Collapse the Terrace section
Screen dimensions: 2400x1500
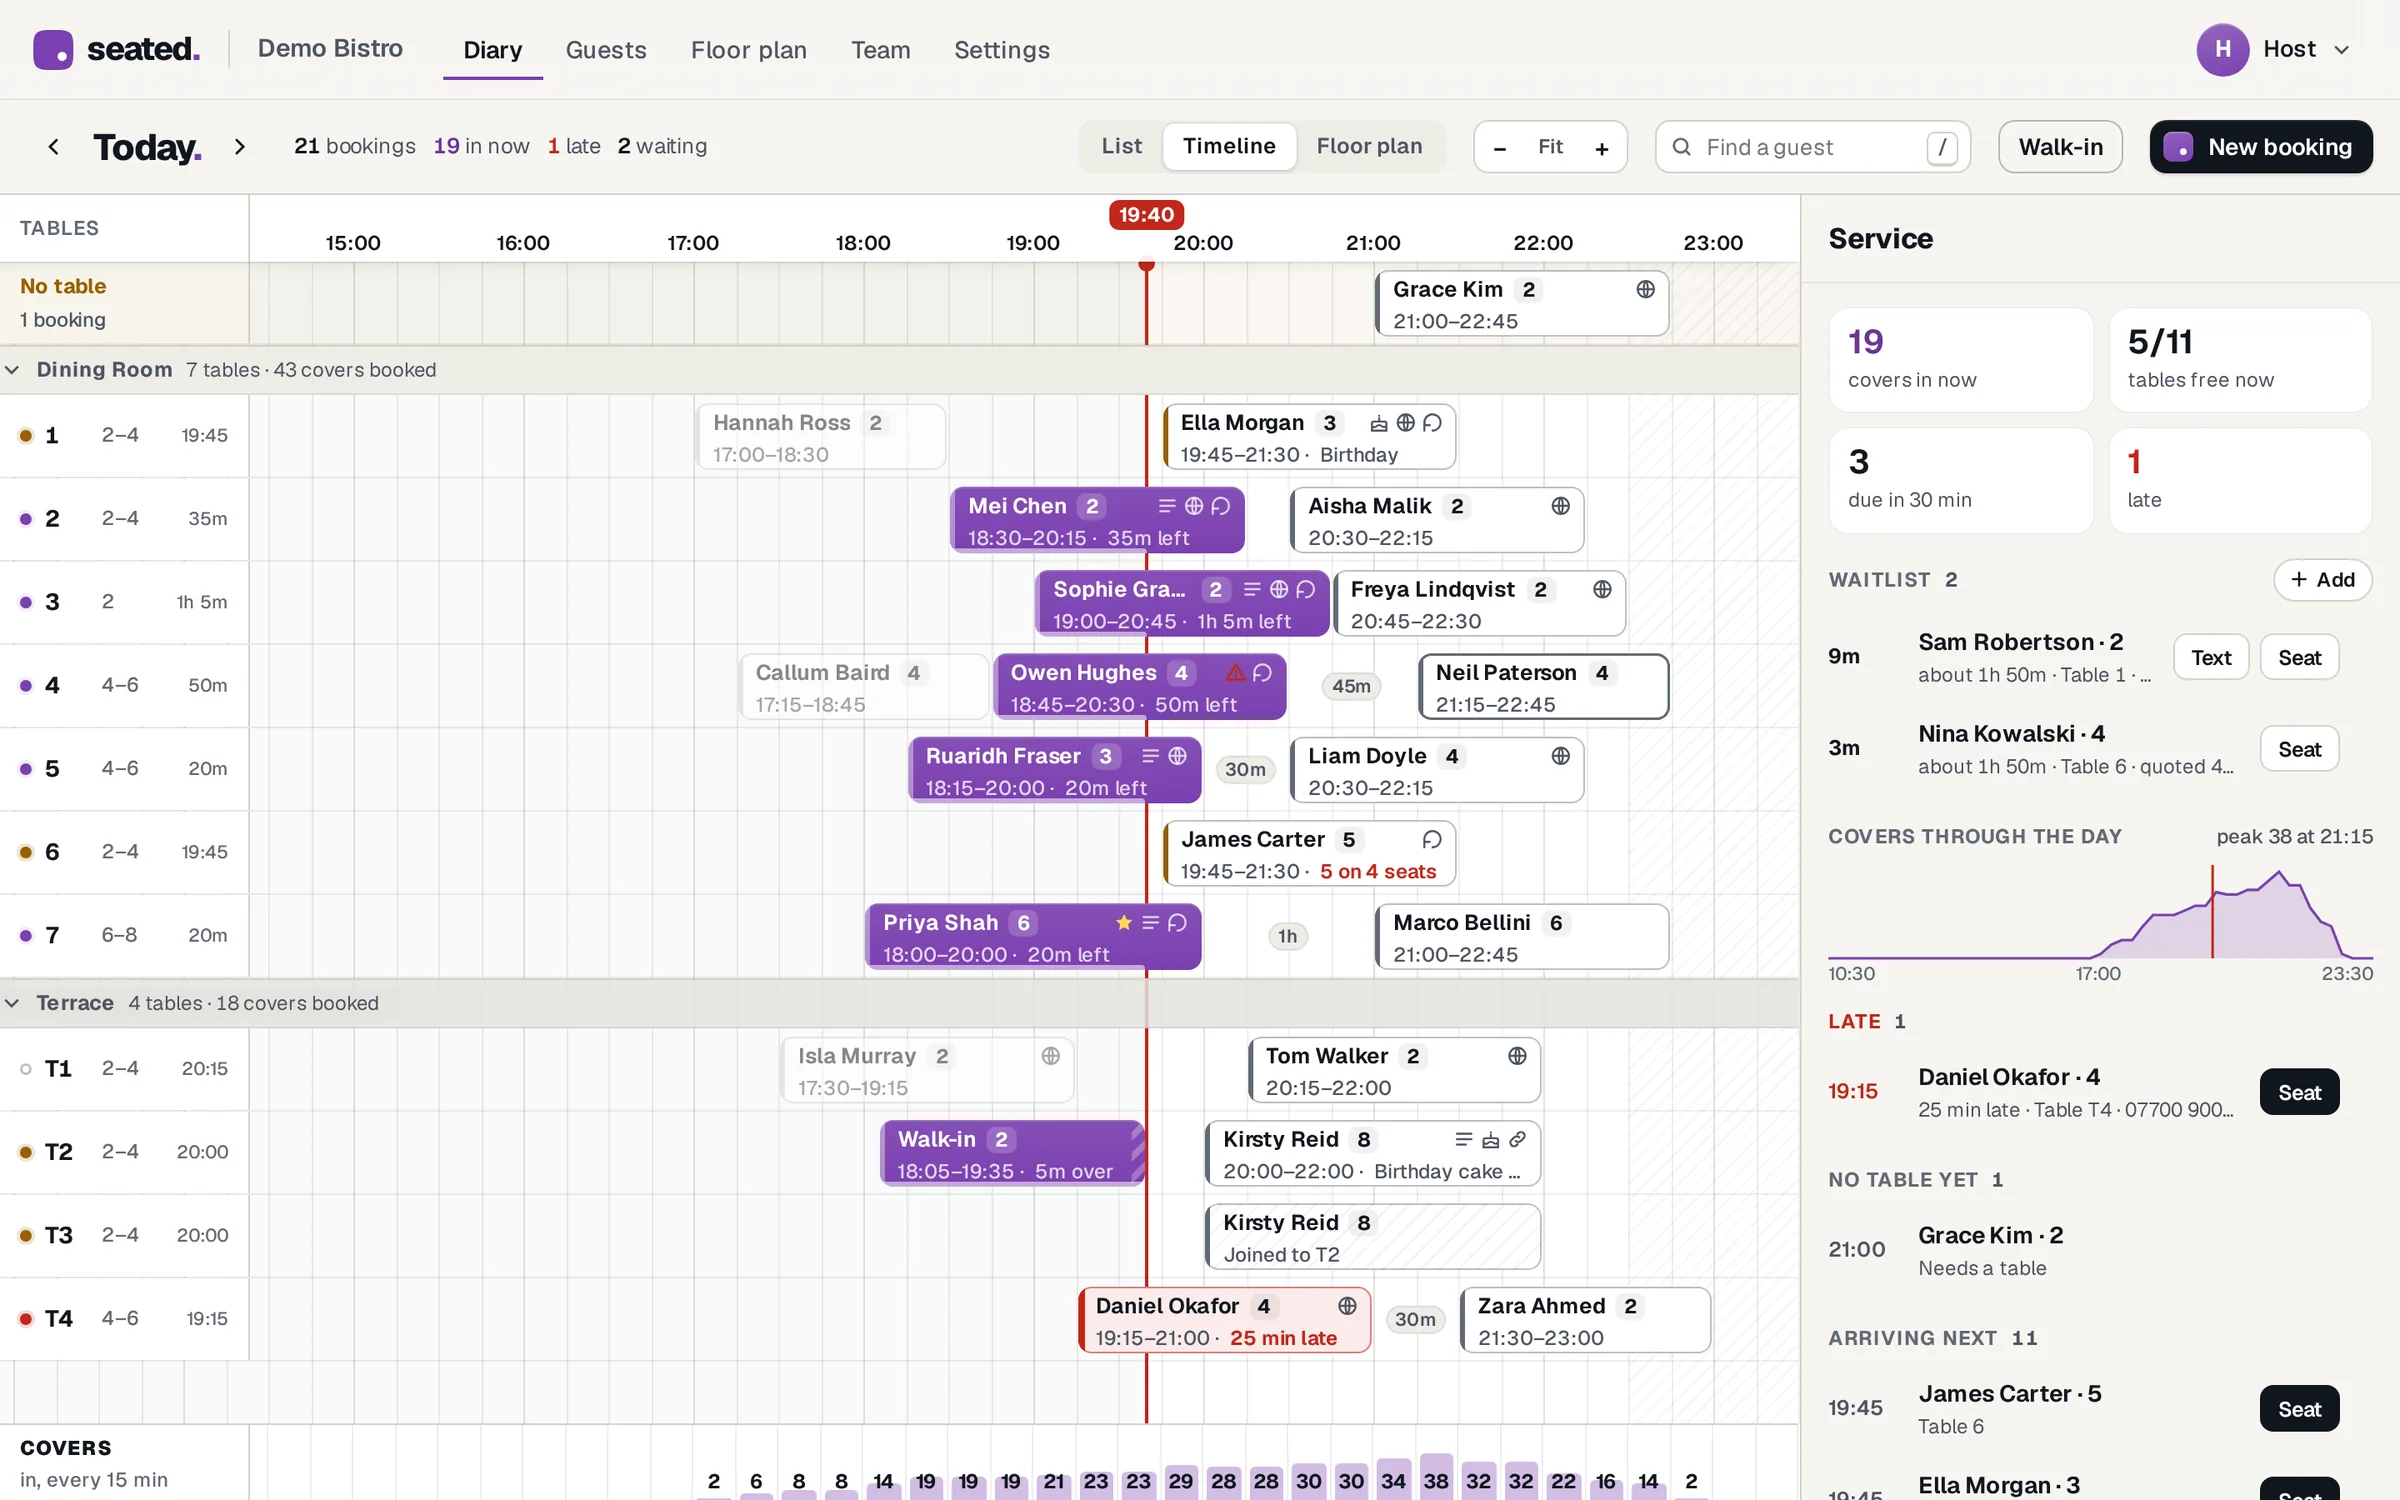12,1003
